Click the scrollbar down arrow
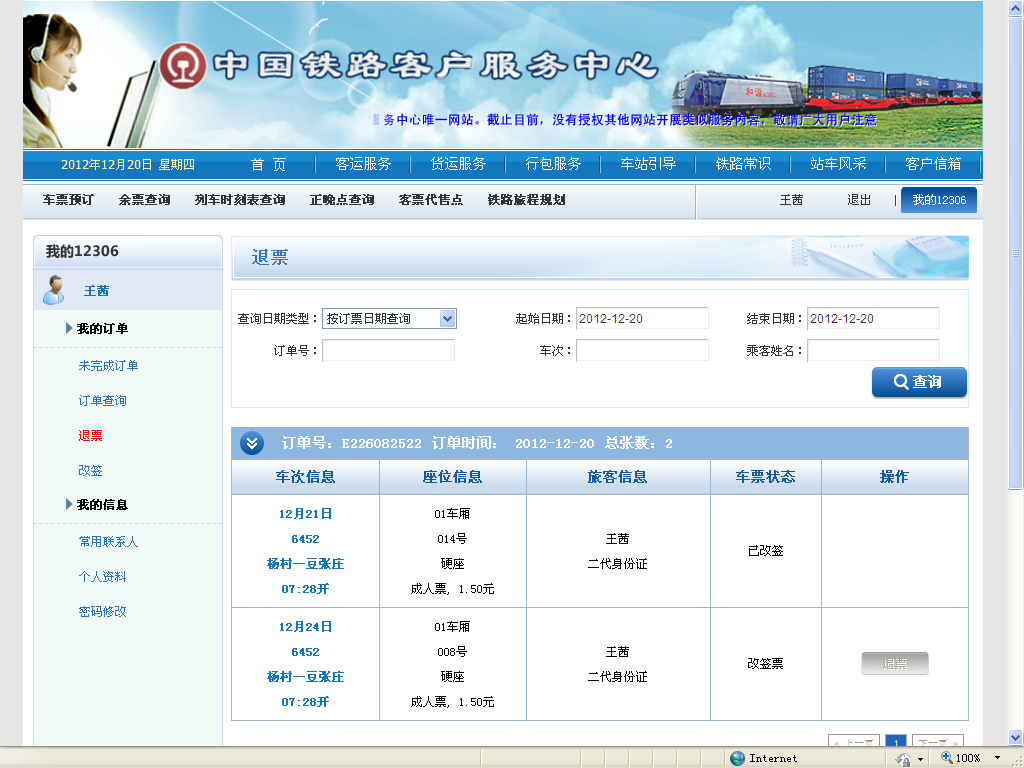This screenshot has width=1024, height=768. click(x=1016, y=737)
